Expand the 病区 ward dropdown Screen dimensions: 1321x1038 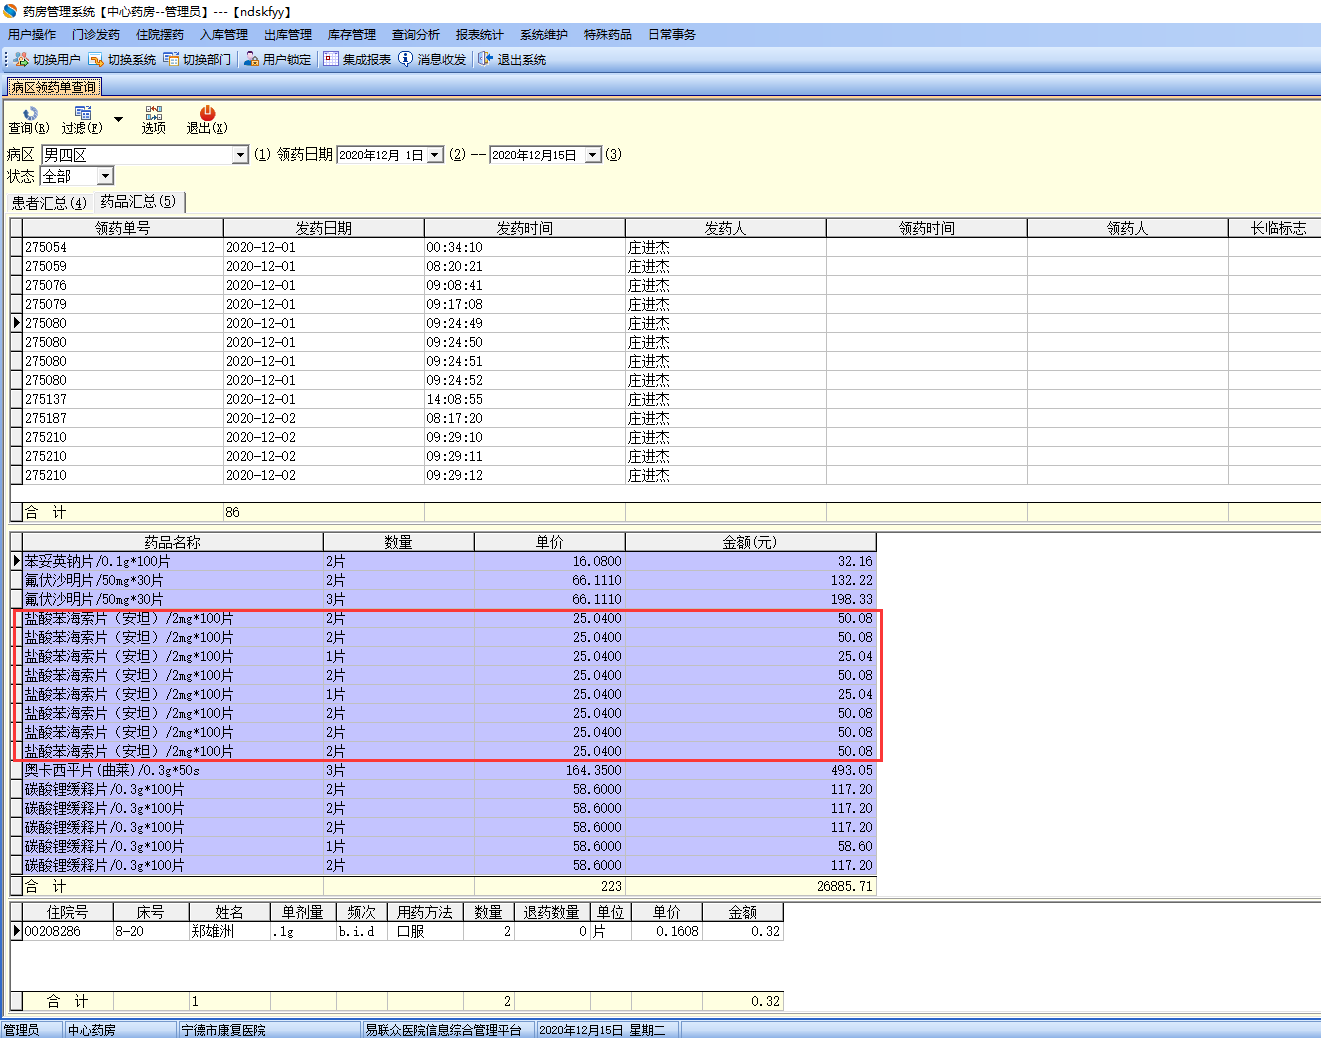point(240,155)
